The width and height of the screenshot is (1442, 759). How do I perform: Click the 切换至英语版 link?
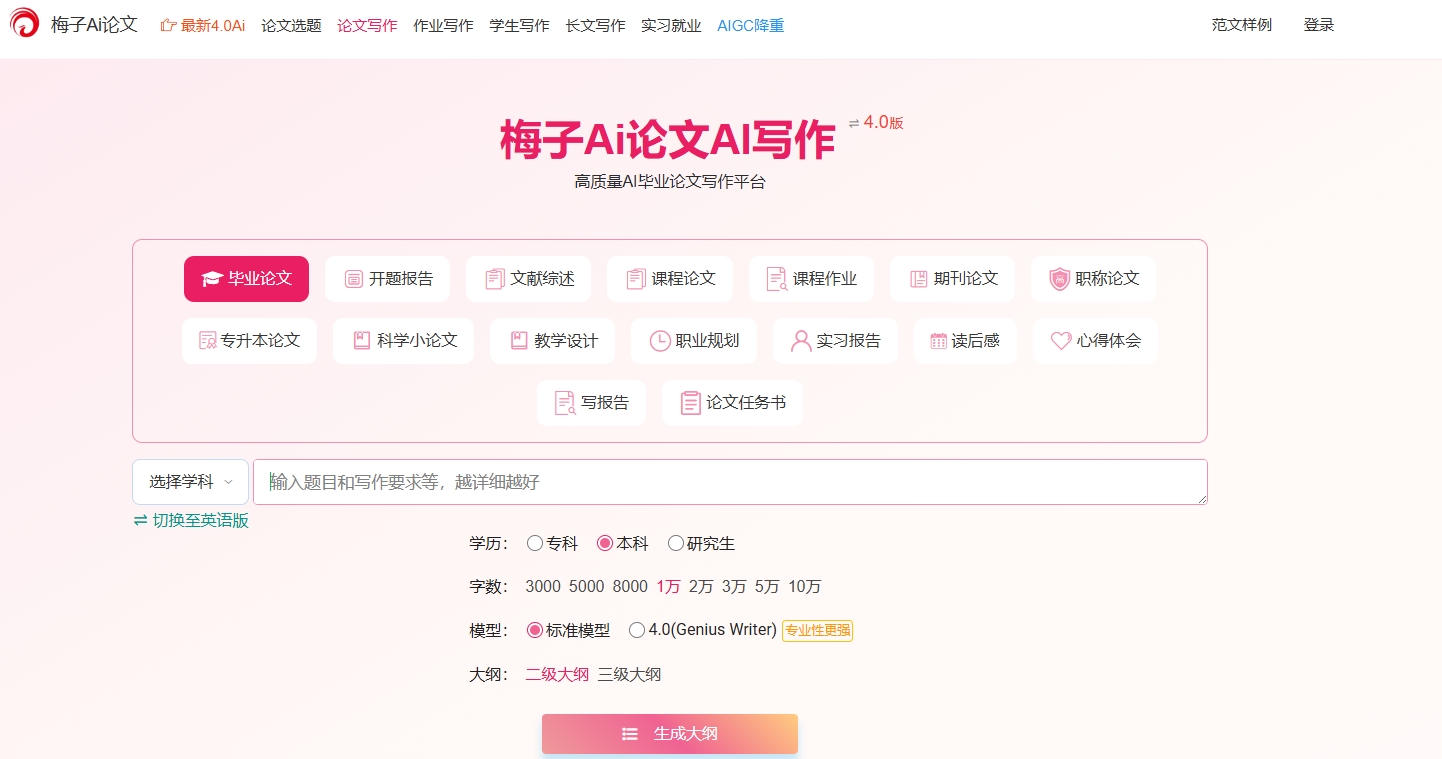pos(200,521)
